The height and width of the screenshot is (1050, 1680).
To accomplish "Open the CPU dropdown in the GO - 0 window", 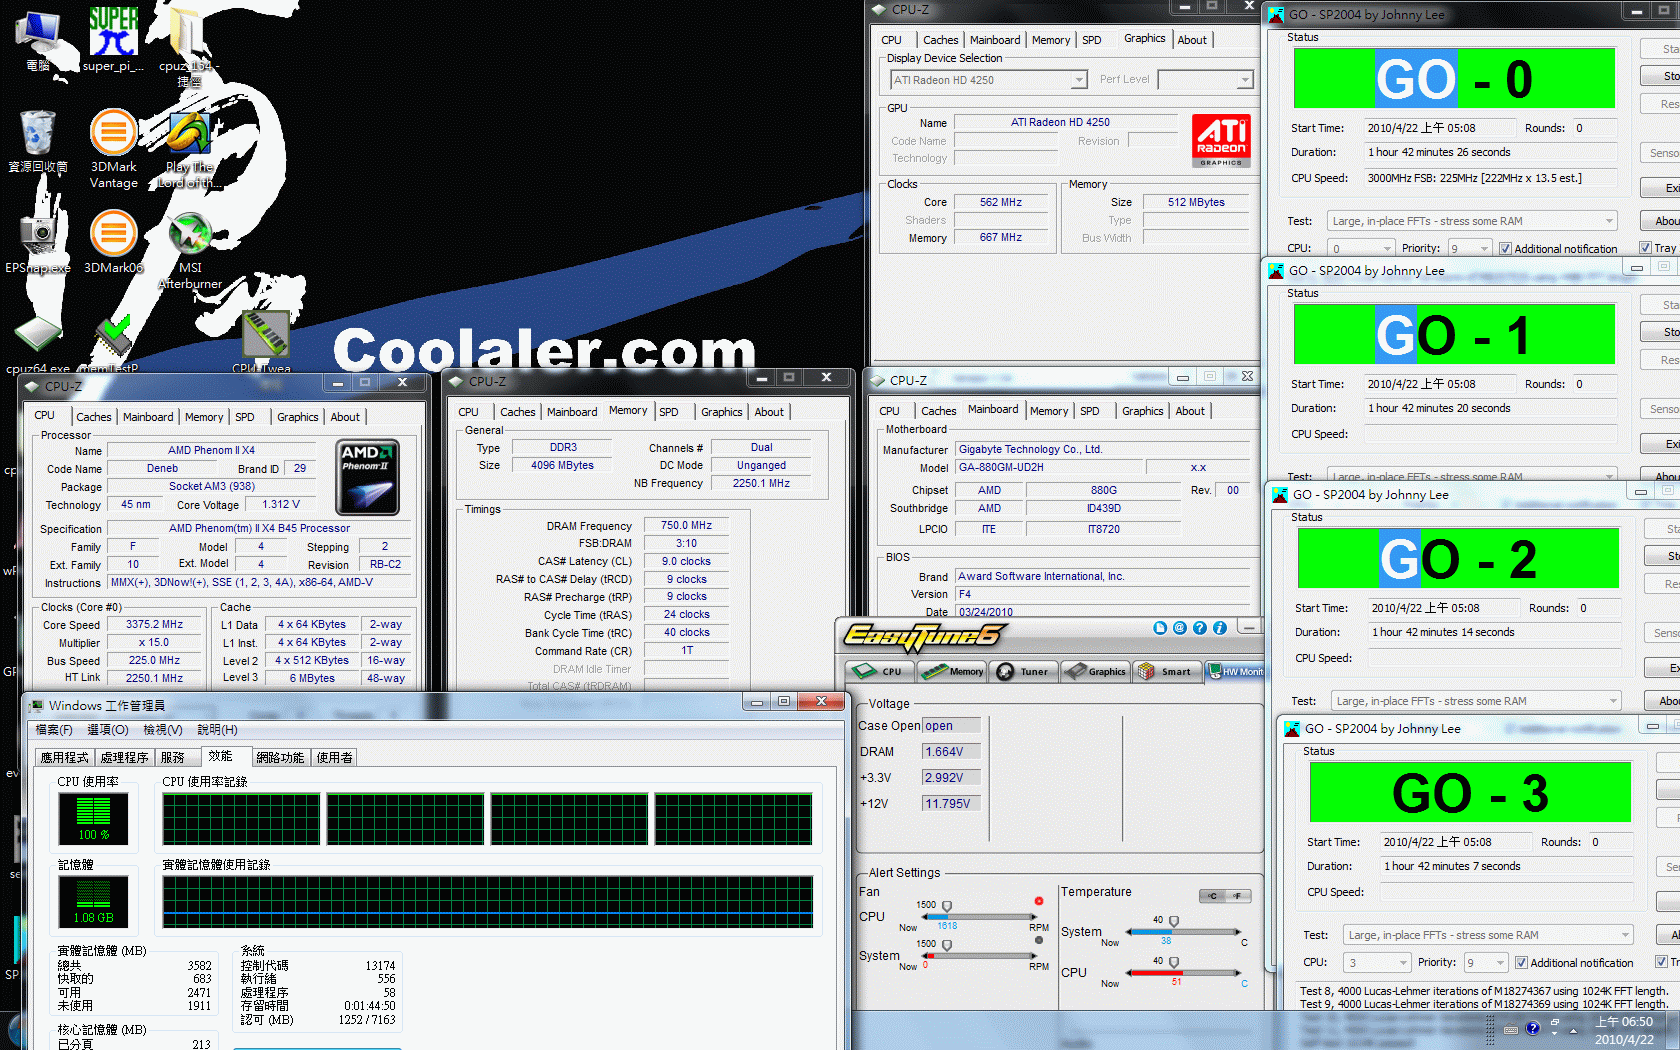I will [x=1360, y=248].
